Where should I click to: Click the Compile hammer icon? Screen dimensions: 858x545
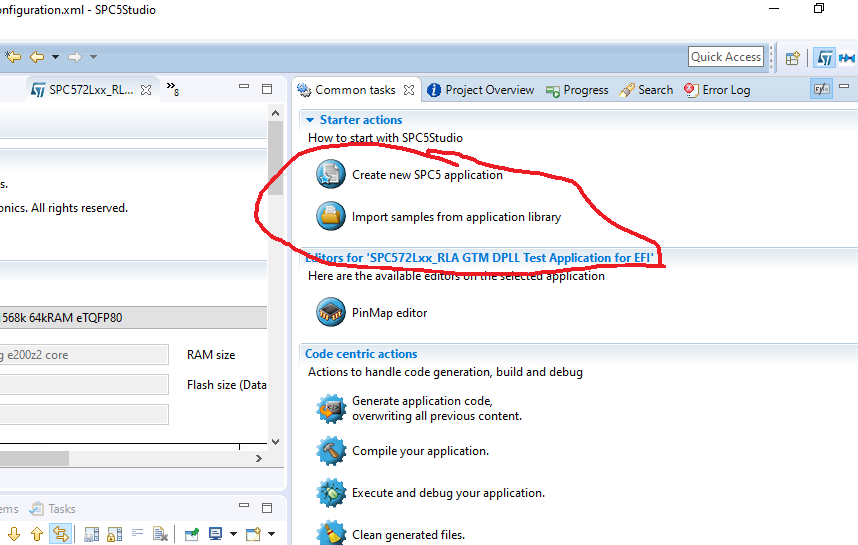pos(331,450)
